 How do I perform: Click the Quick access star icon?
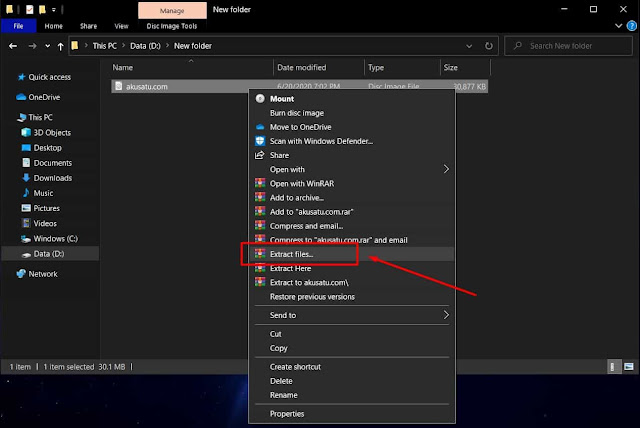pyautogui.click(x=21, y=77)
